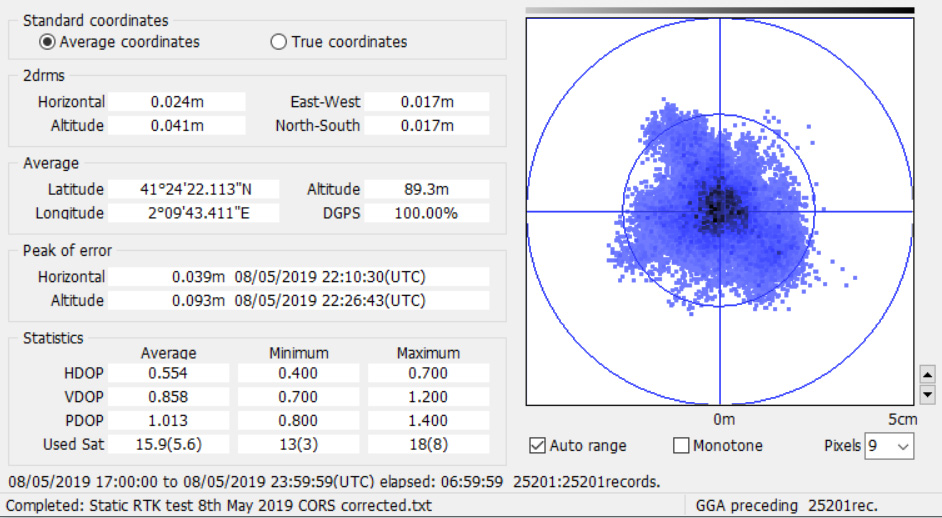942x518 pixels.
Task: Uncheck the Auto range checkbox
Action: (x=538, y=446)
